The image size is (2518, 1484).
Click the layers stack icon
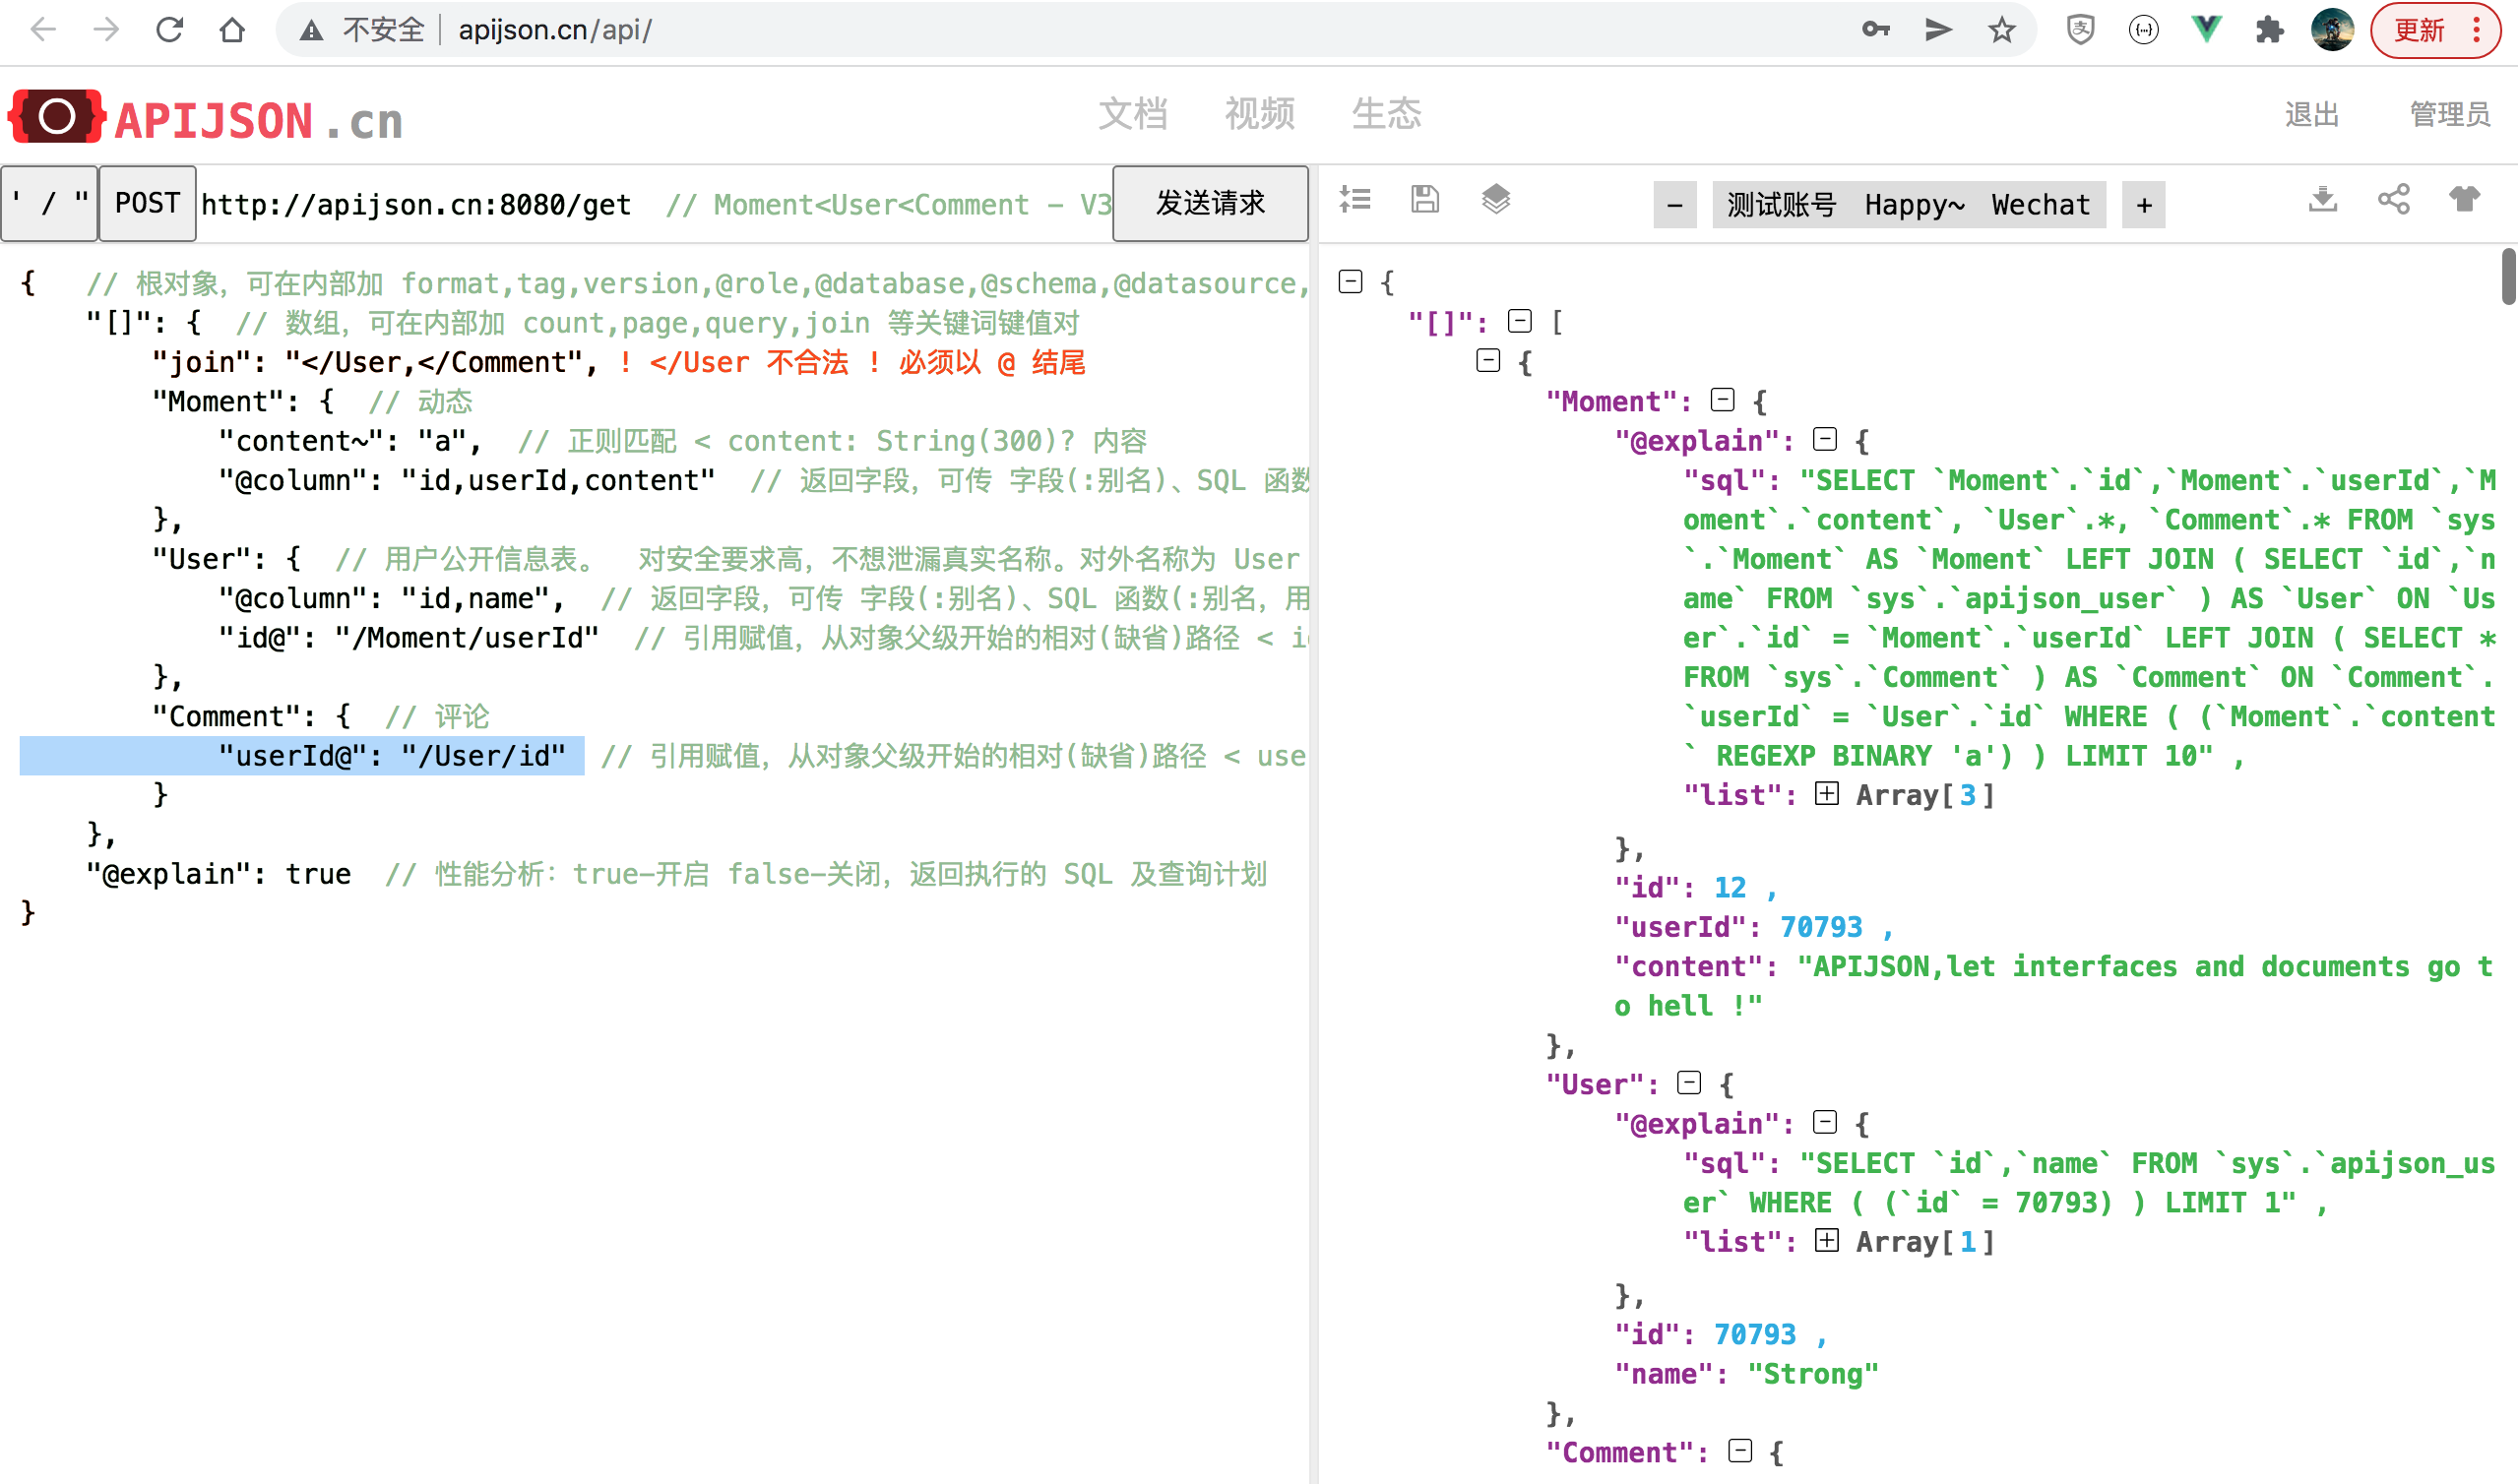point(1495,200)
